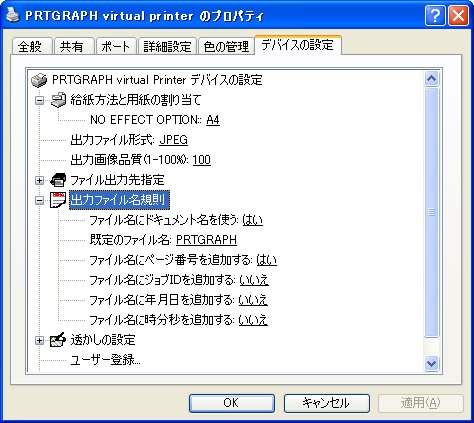Toggle ファイル名にドキュメント名を使う value はい
This screenshot has width=474, height=423.
[x=252, y=220]
